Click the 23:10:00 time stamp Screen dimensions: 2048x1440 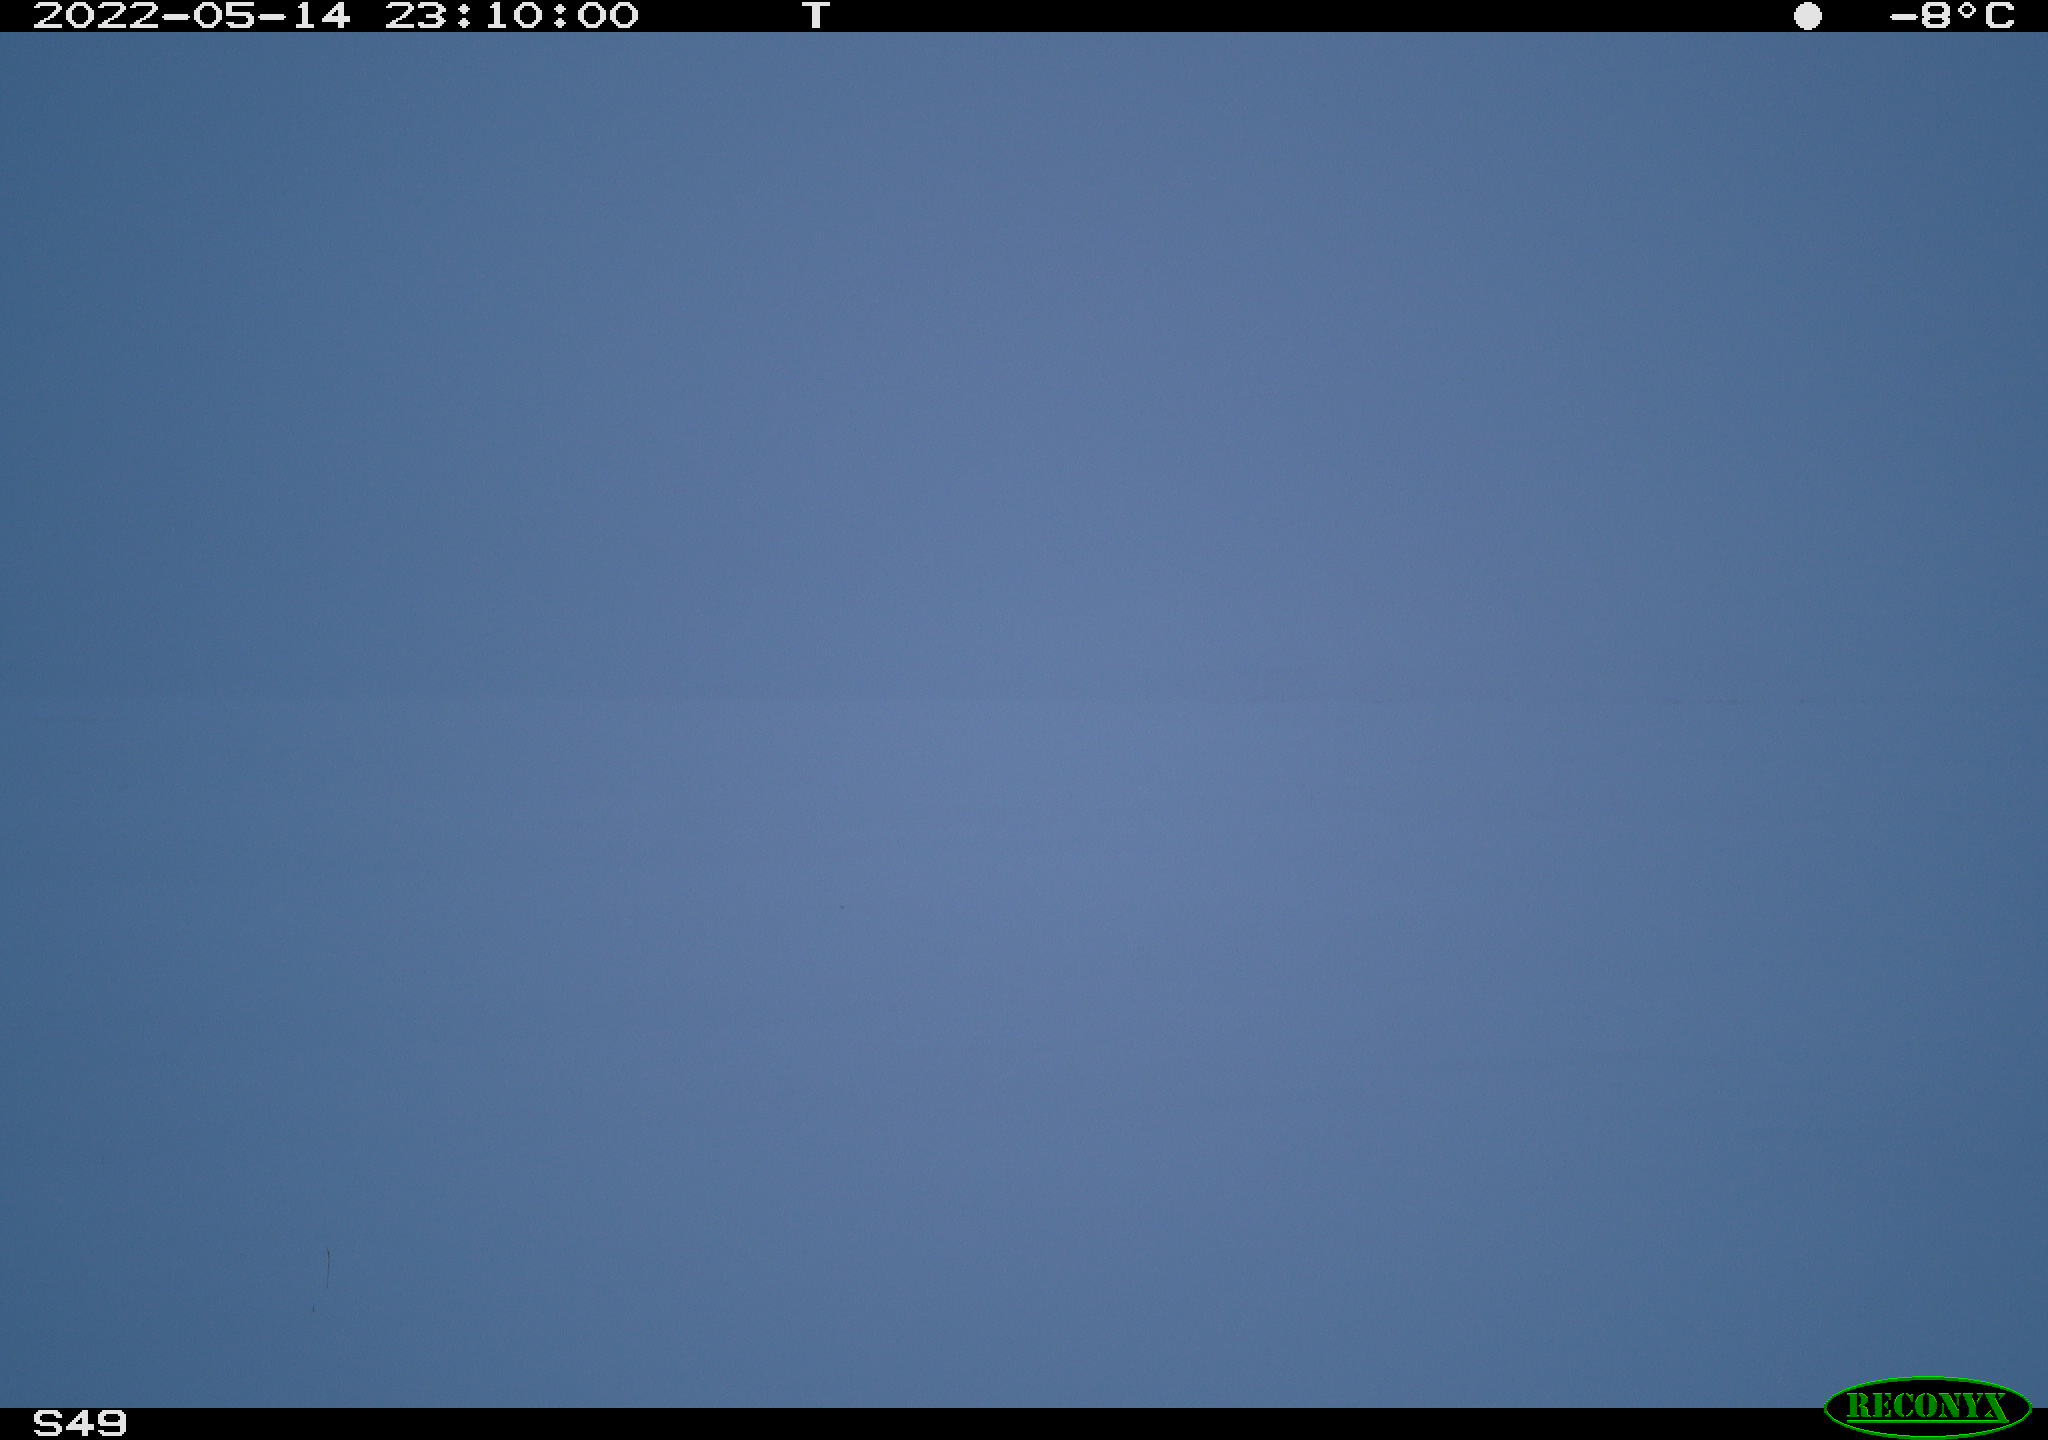click(x=511, y=16)
